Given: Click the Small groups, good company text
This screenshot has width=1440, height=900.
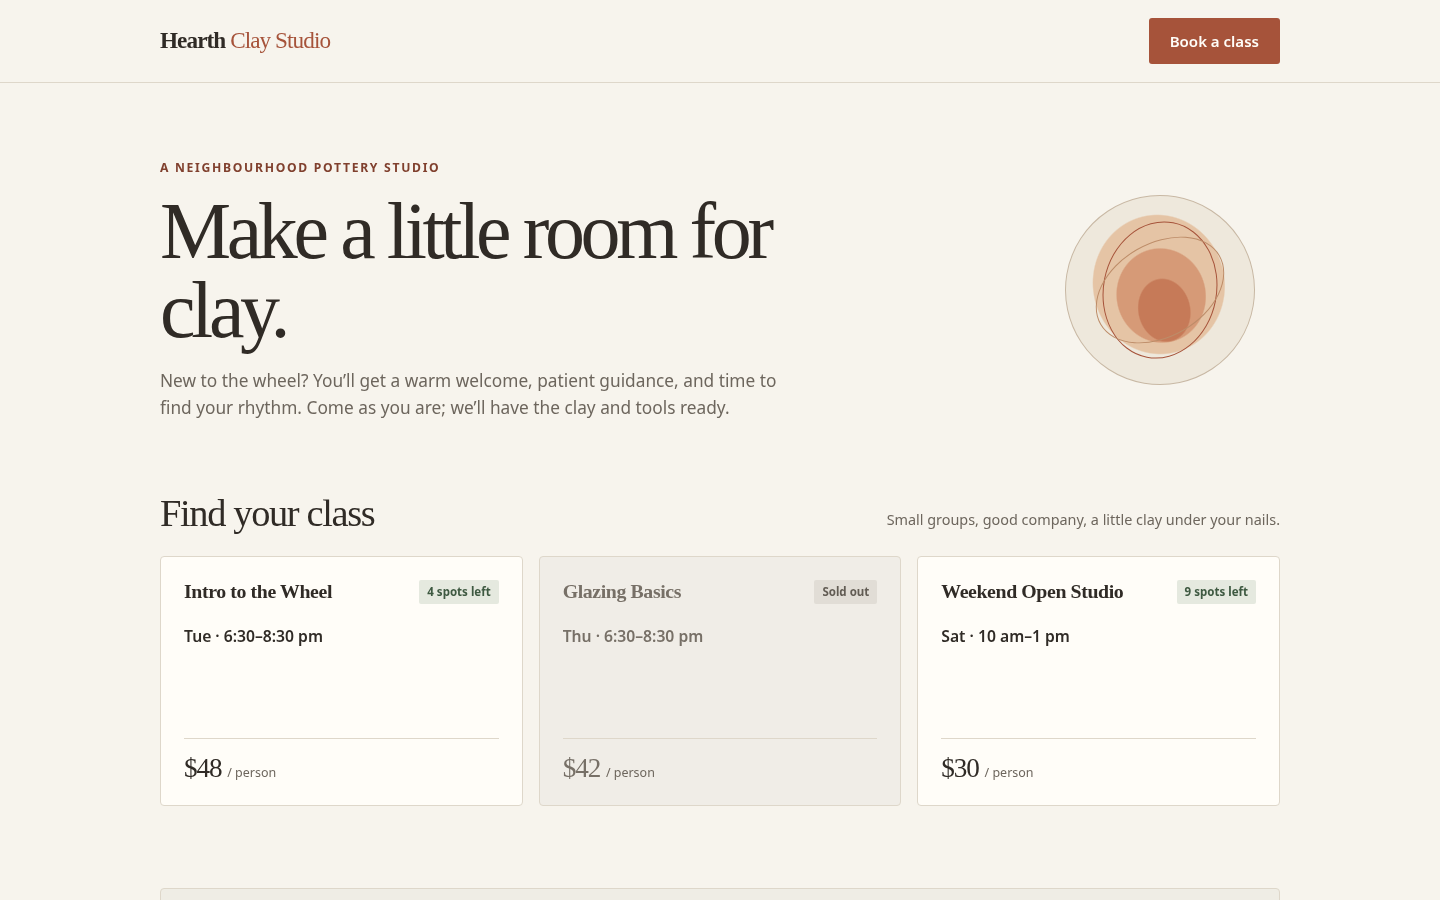Looking at the screenshot, I should 1083,520.
